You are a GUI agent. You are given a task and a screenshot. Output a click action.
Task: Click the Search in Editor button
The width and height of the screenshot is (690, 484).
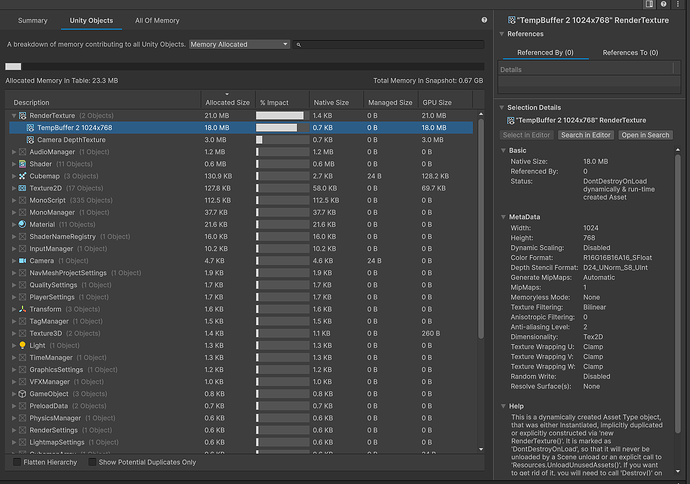point(586,134)
